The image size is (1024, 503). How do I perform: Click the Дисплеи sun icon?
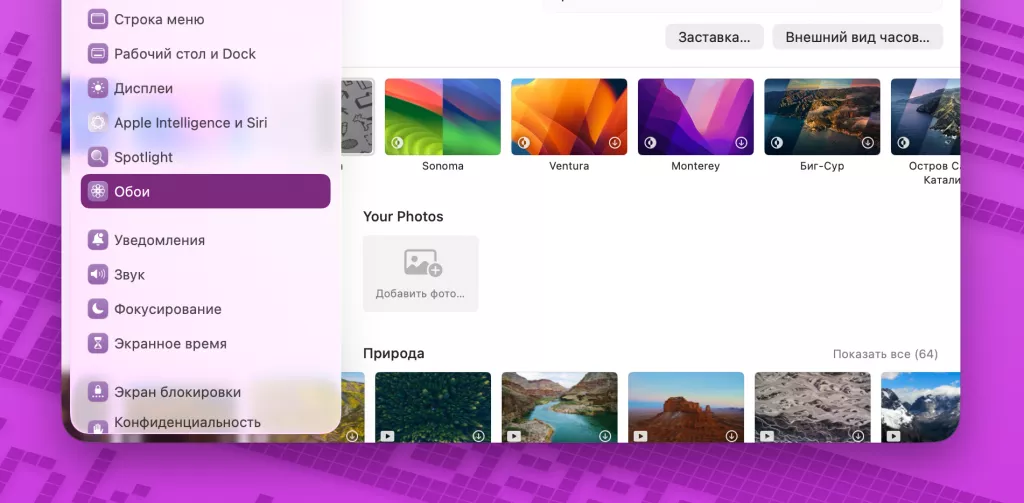[x=98, y=88]
